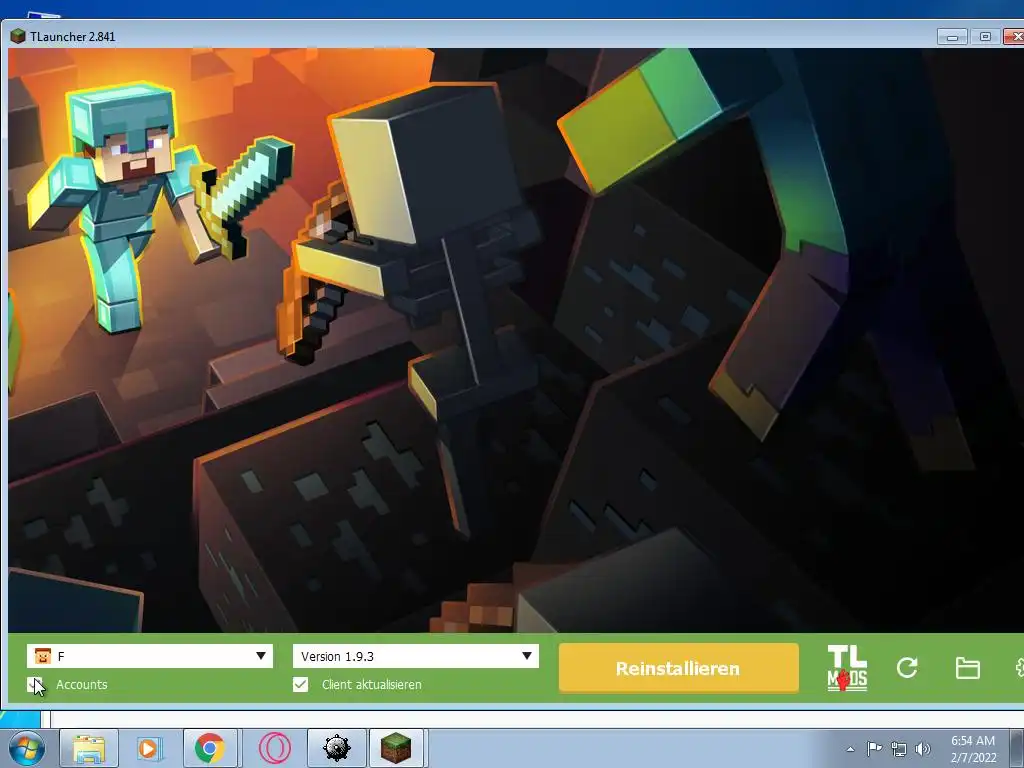Open the game folder icon
Screen dimensions: 1024x768
click(x=967, y=668)
